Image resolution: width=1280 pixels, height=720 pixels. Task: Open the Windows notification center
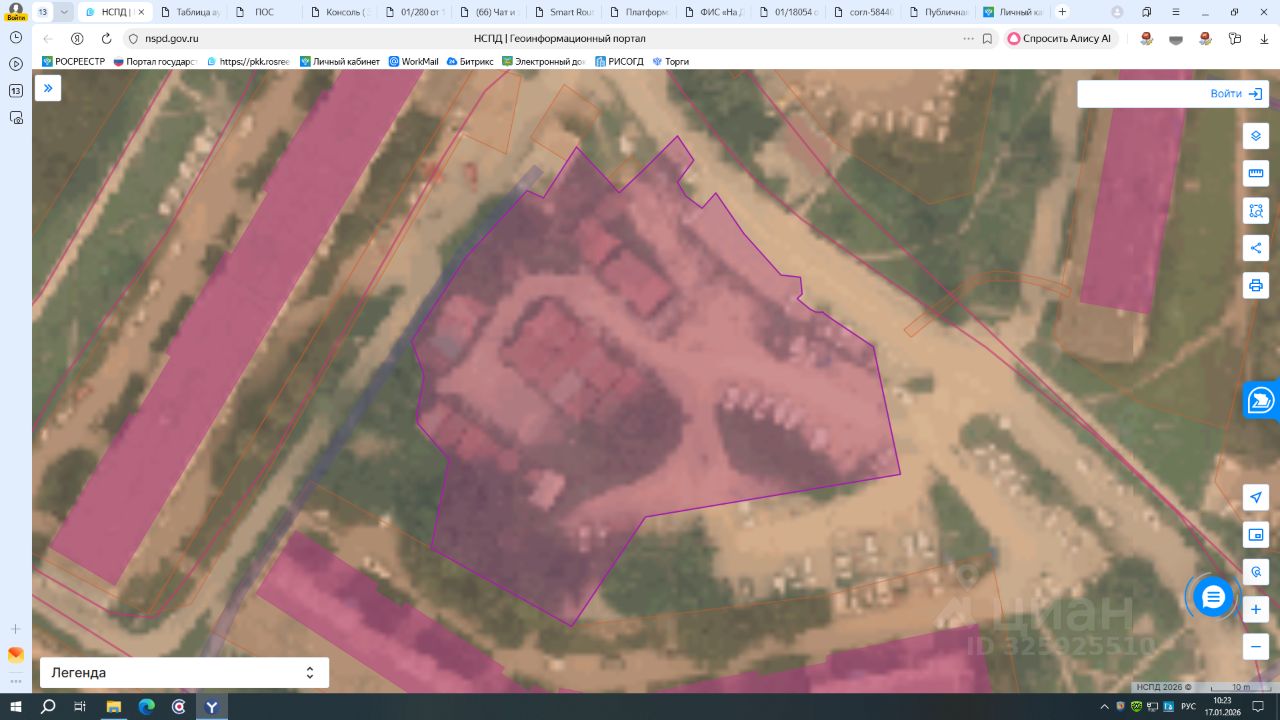[1260, 707]
